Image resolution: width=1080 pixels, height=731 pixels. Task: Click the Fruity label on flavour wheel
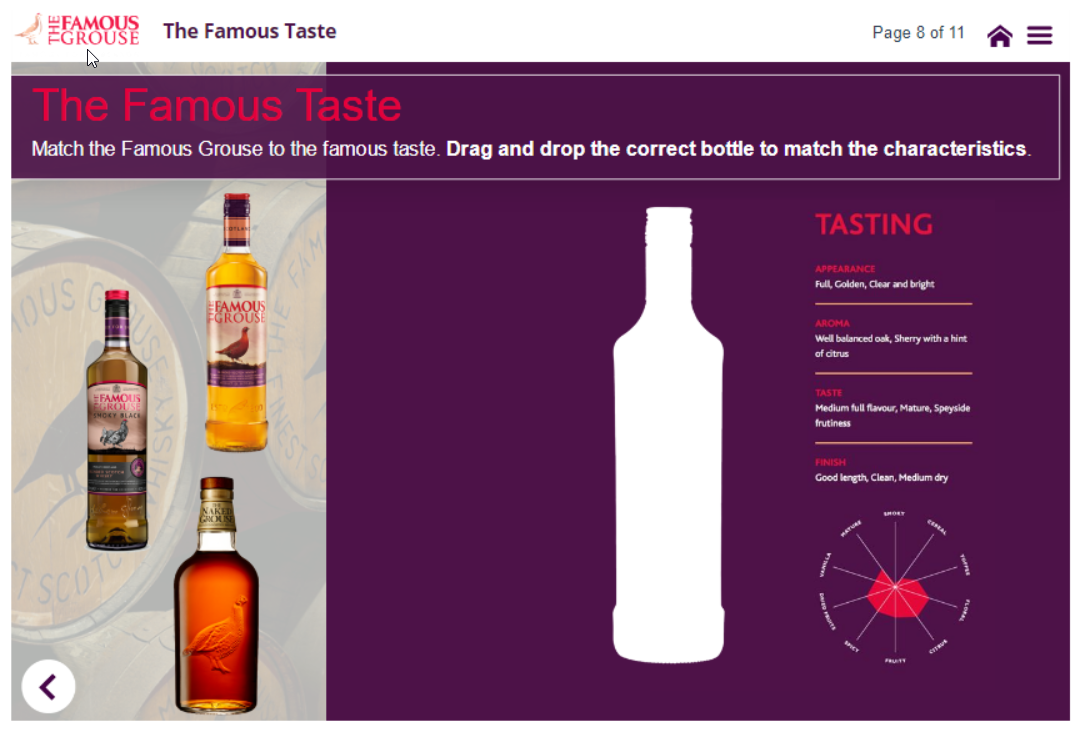coord(894,661)
